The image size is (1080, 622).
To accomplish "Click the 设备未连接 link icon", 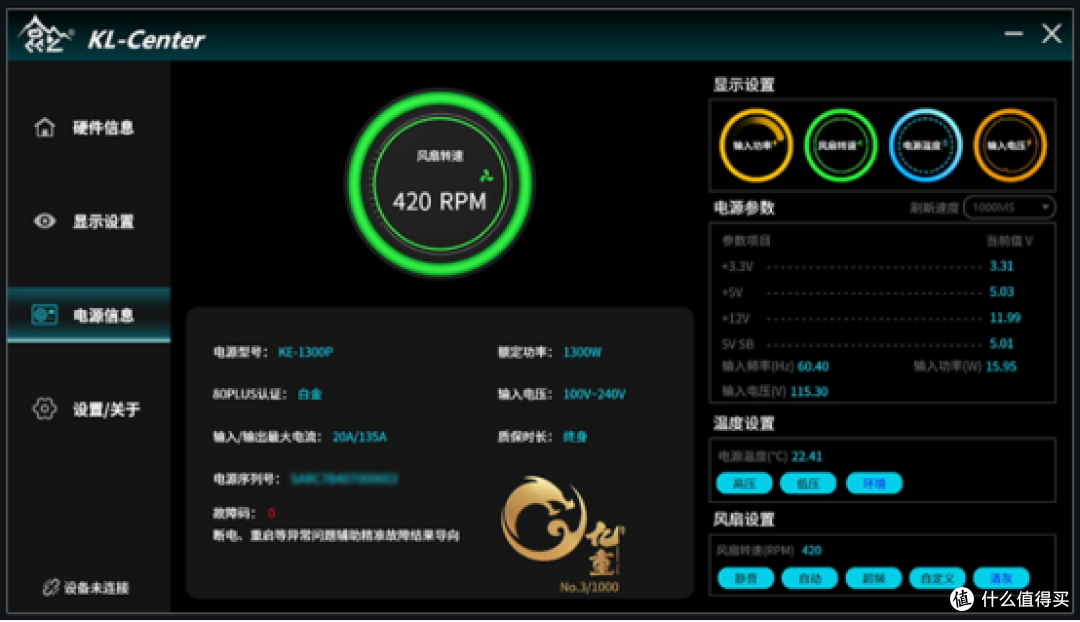I will (x=50, y=588).
